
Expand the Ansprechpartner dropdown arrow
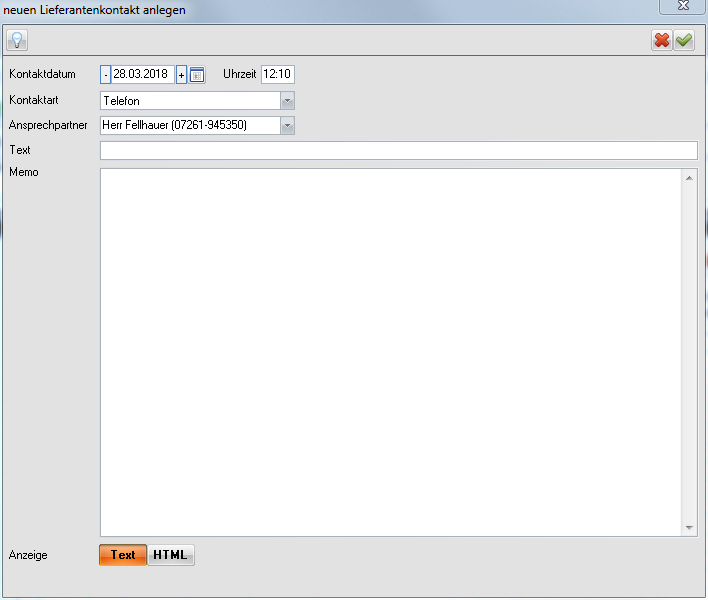[x=287, y=125]
